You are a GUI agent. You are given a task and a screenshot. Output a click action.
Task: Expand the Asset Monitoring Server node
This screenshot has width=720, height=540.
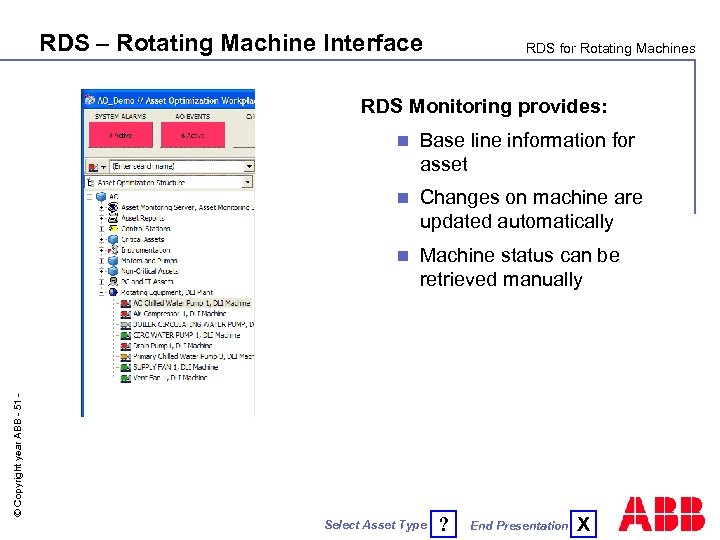102,208
